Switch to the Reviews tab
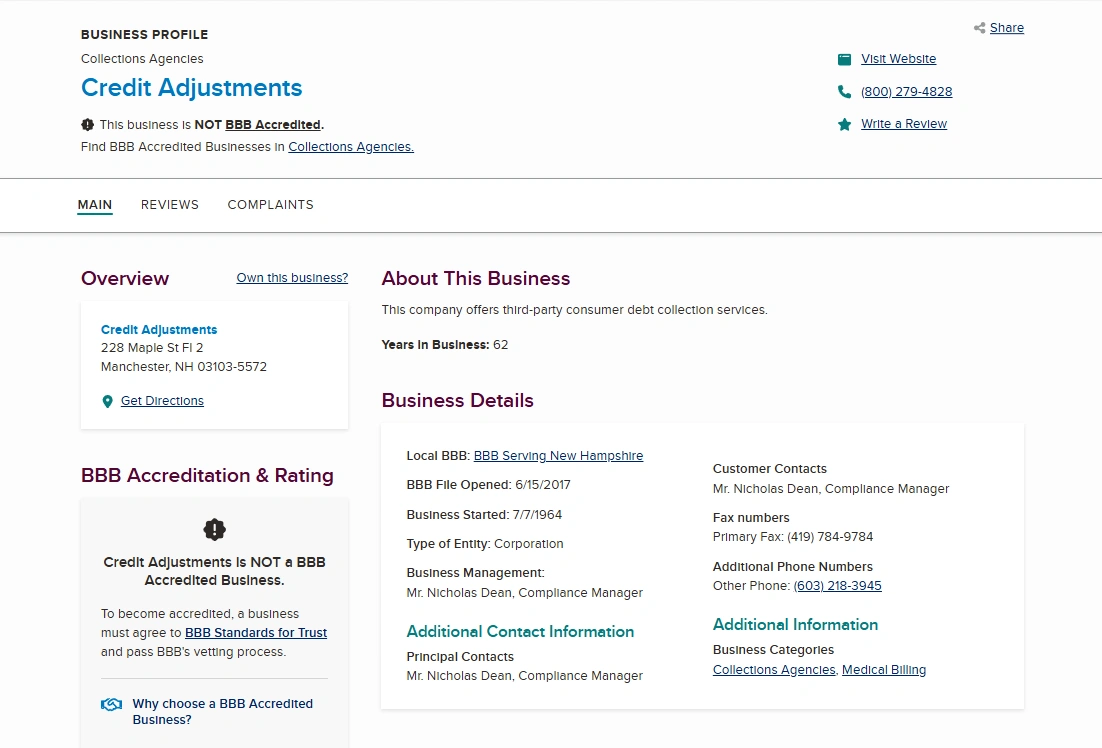Screen dimensions: 1102x748 click(169, 205)
